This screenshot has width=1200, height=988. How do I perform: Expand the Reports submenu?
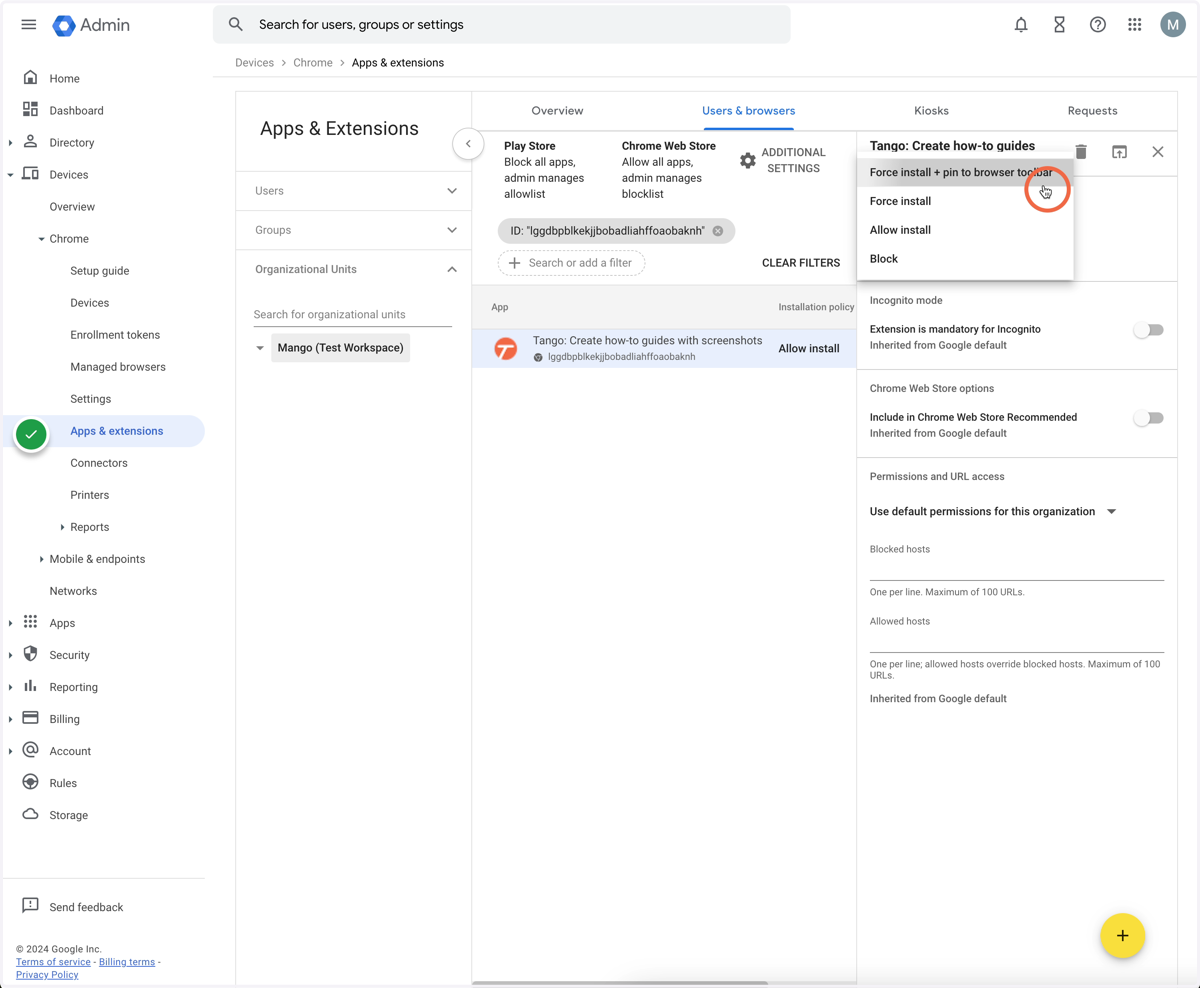pyautogui.click(x=62, y=527)
